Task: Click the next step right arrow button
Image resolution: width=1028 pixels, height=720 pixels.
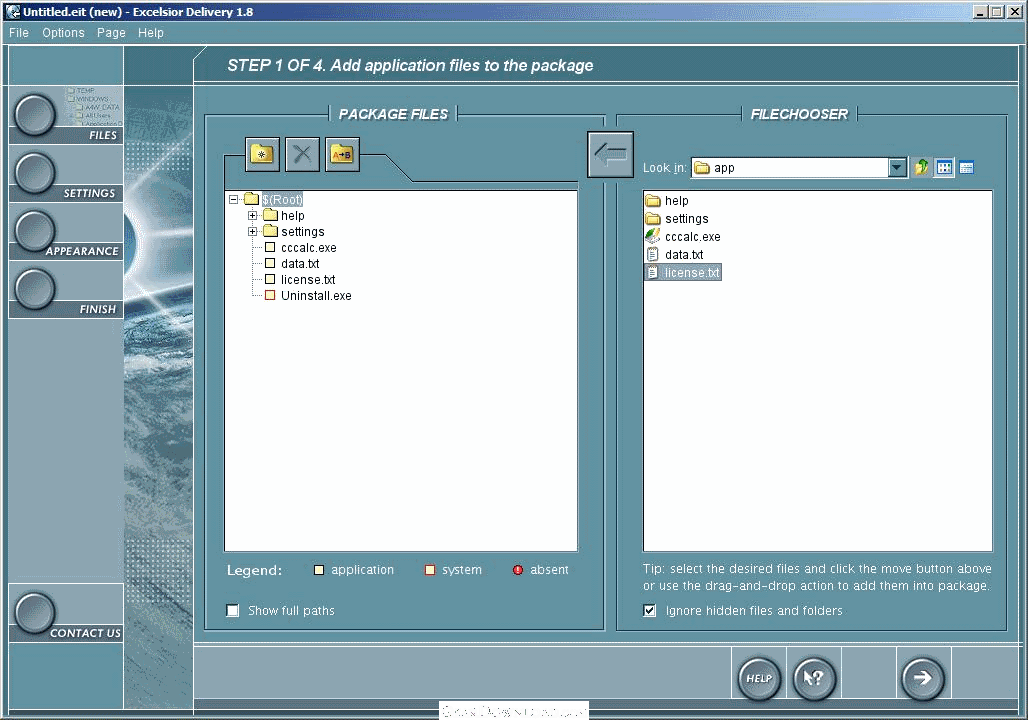Action: [x=922, y=678]
